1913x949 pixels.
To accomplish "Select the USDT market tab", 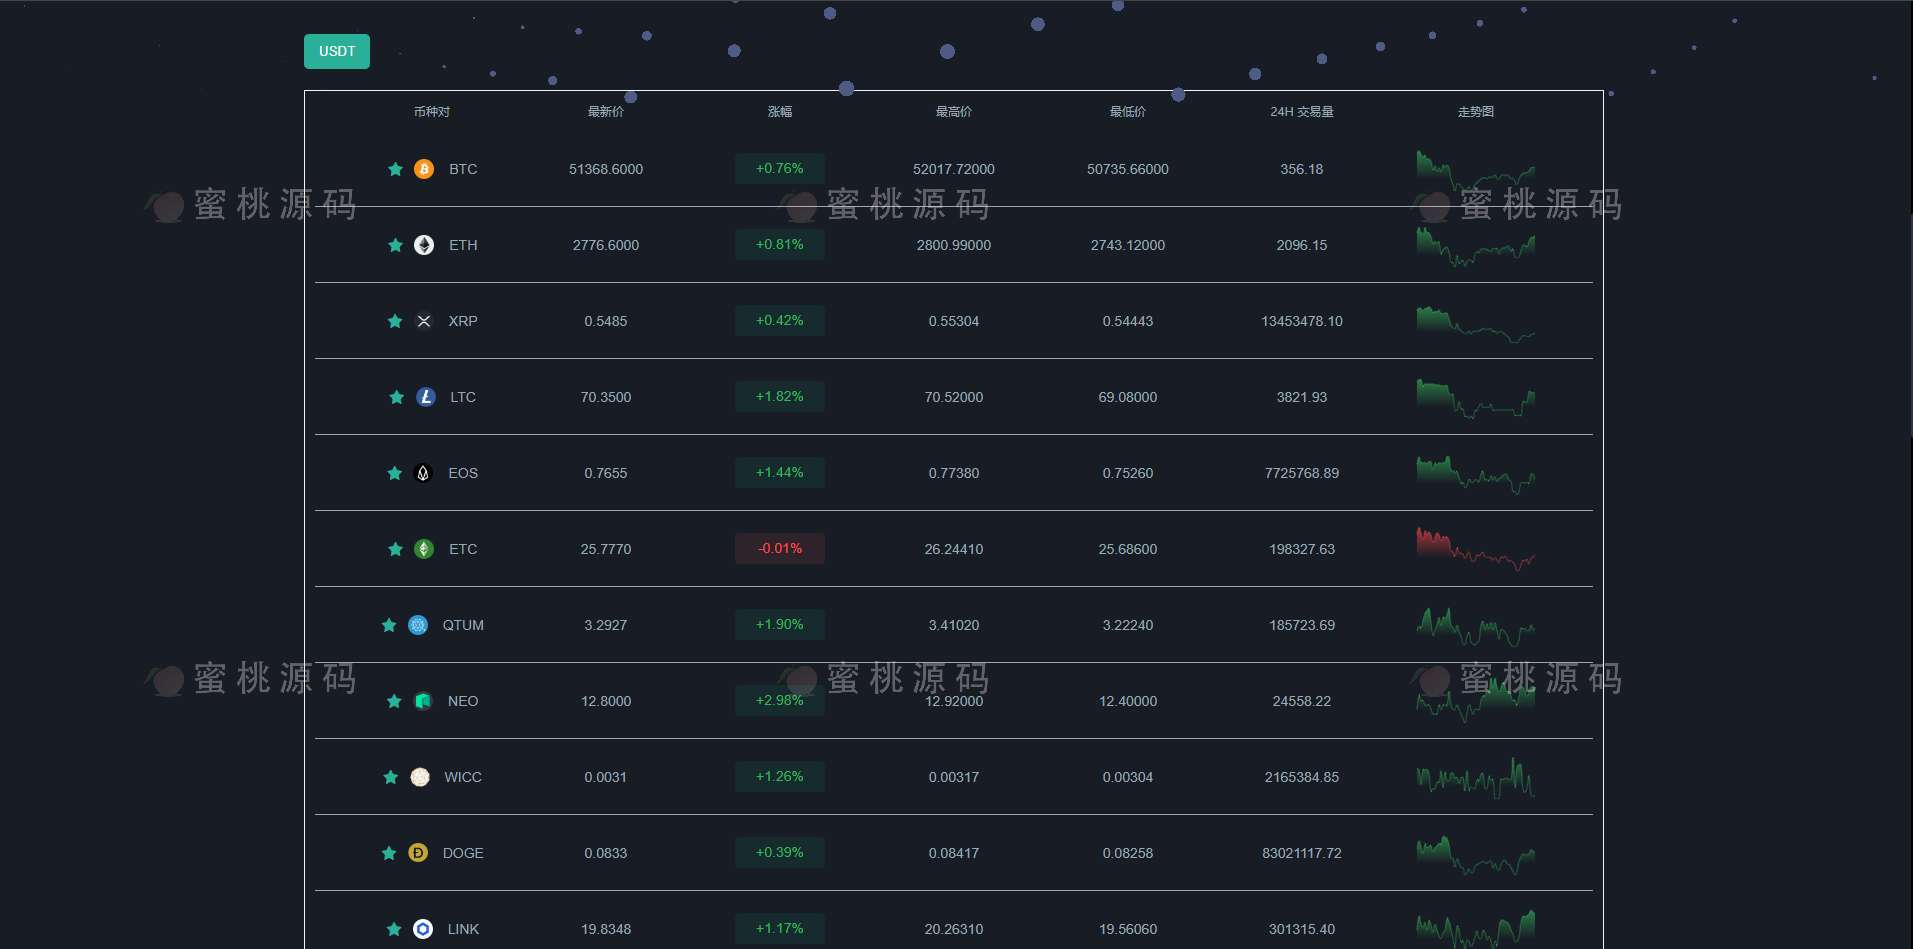I will [337, 52].
